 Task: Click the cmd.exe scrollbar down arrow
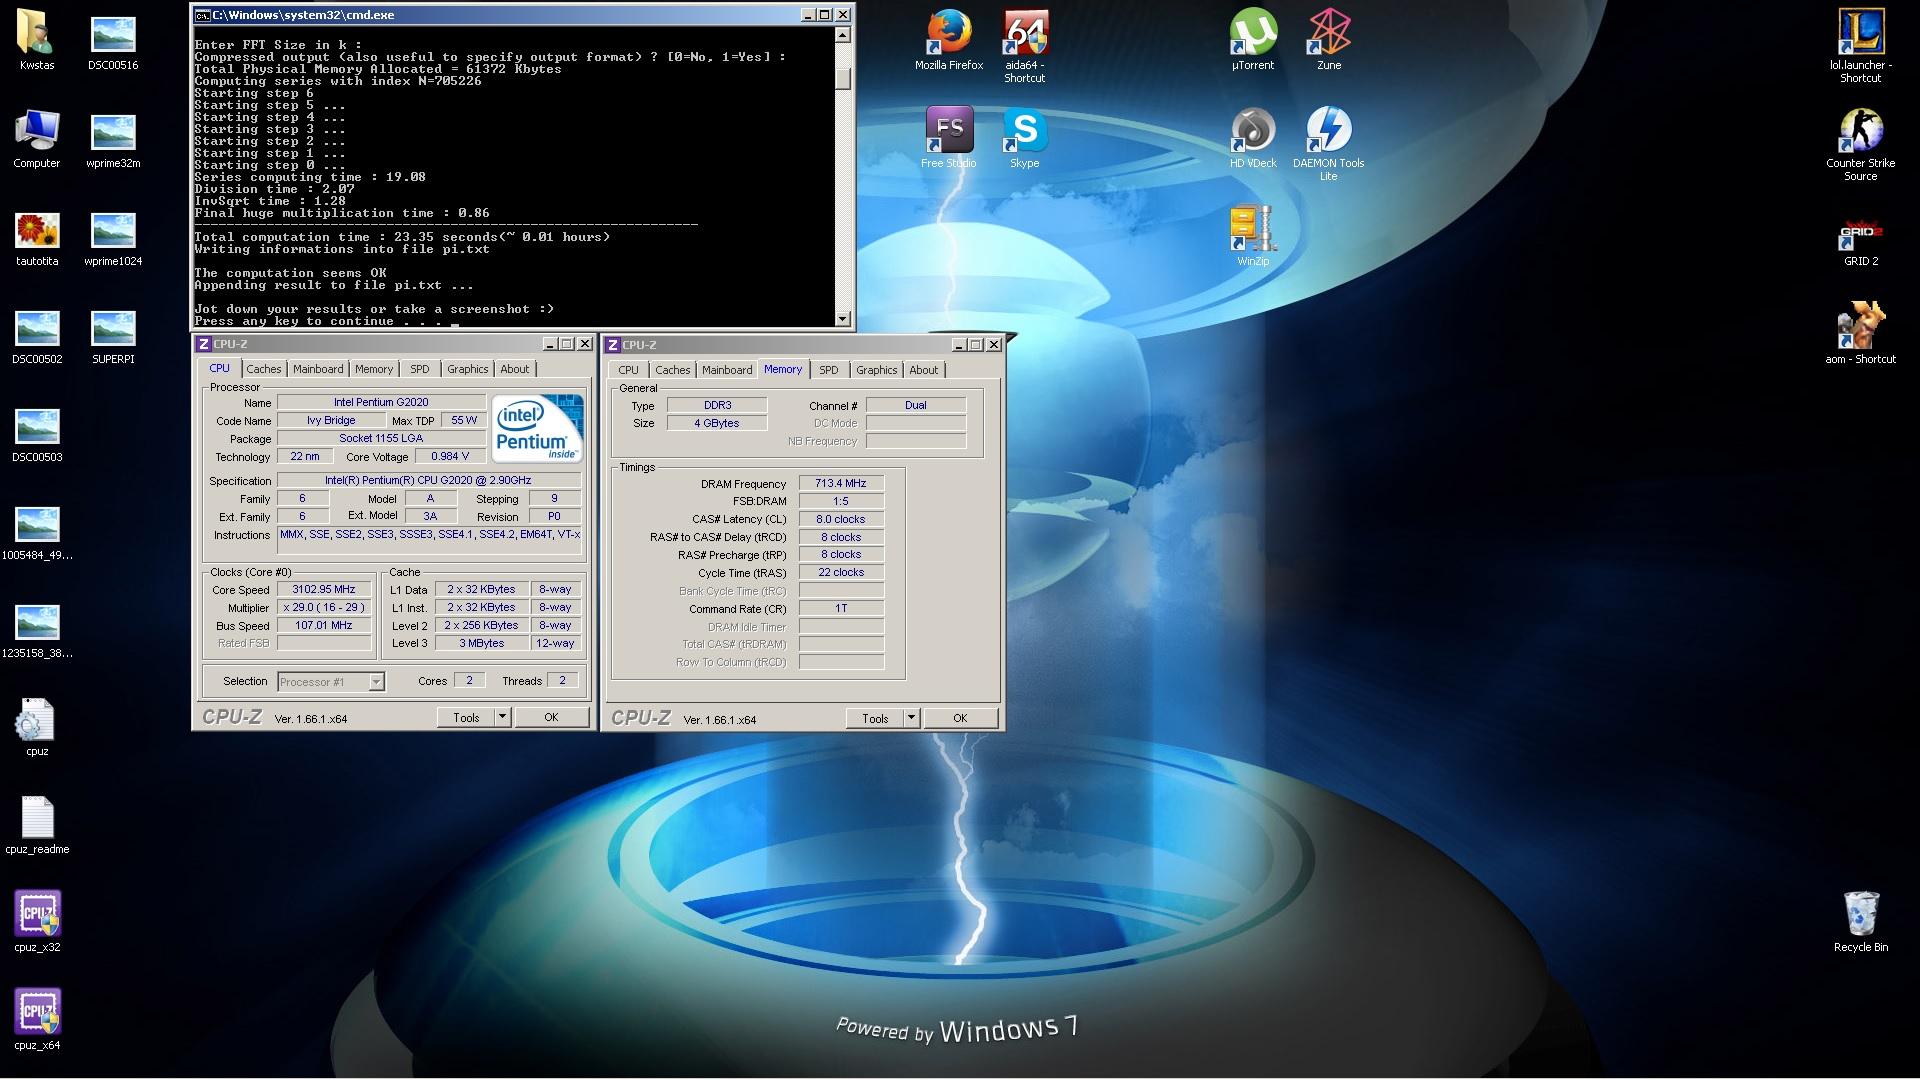[842, 319]
